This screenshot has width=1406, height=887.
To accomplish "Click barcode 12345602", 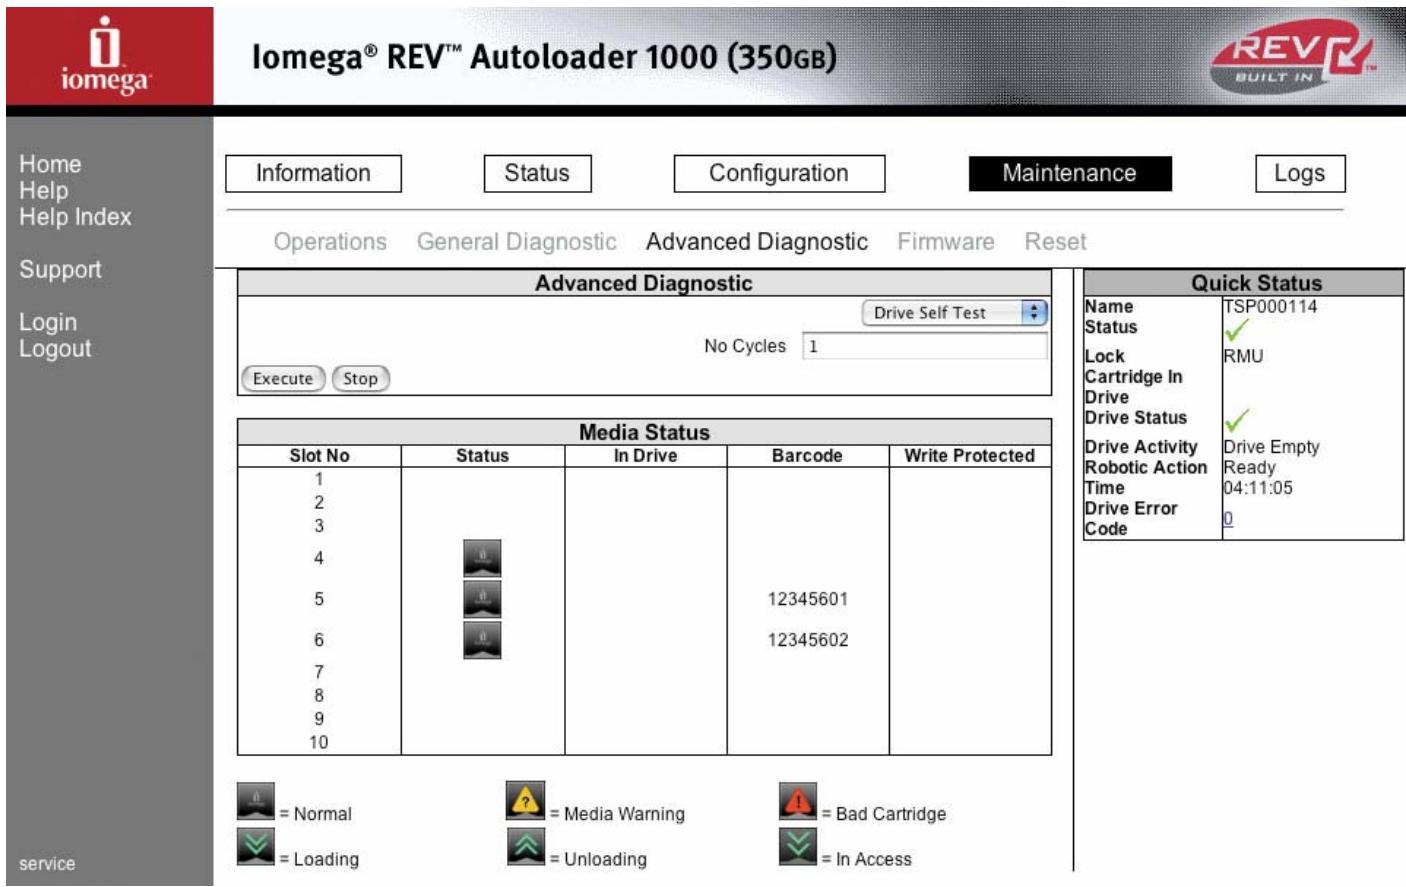I will [808, 640].
